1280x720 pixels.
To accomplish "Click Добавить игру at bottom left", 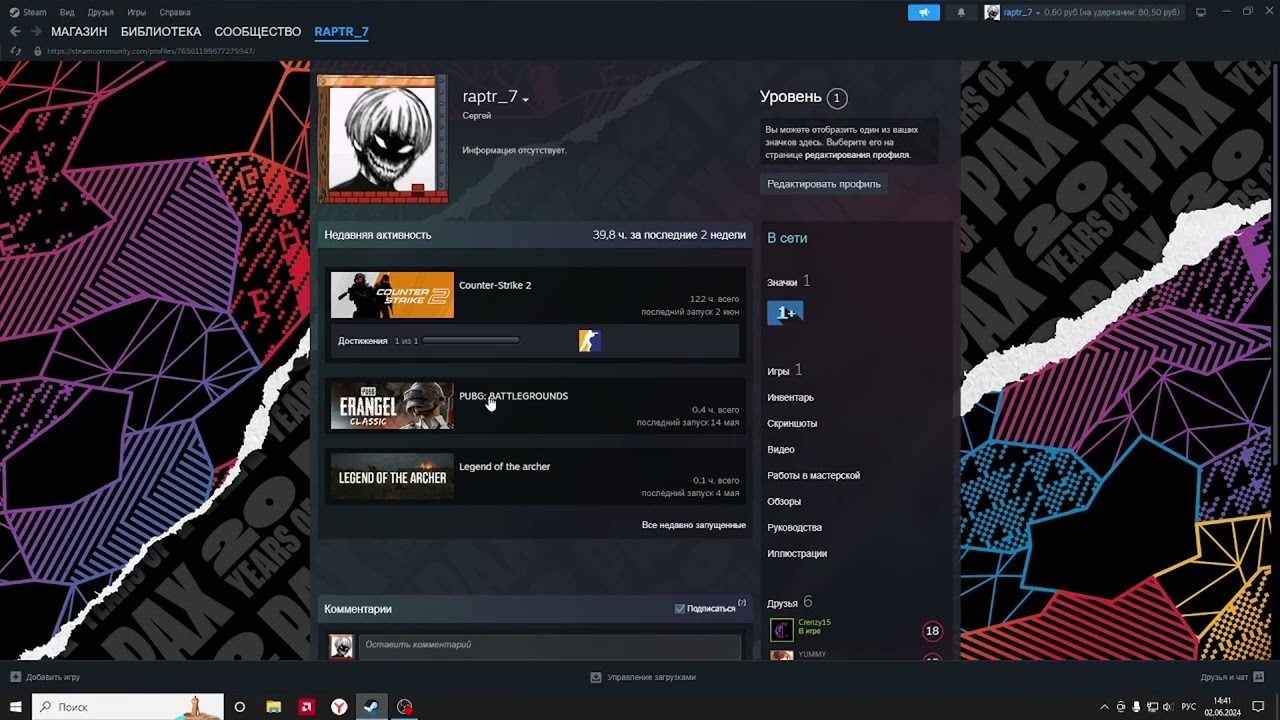I will [x=45, y=677].
